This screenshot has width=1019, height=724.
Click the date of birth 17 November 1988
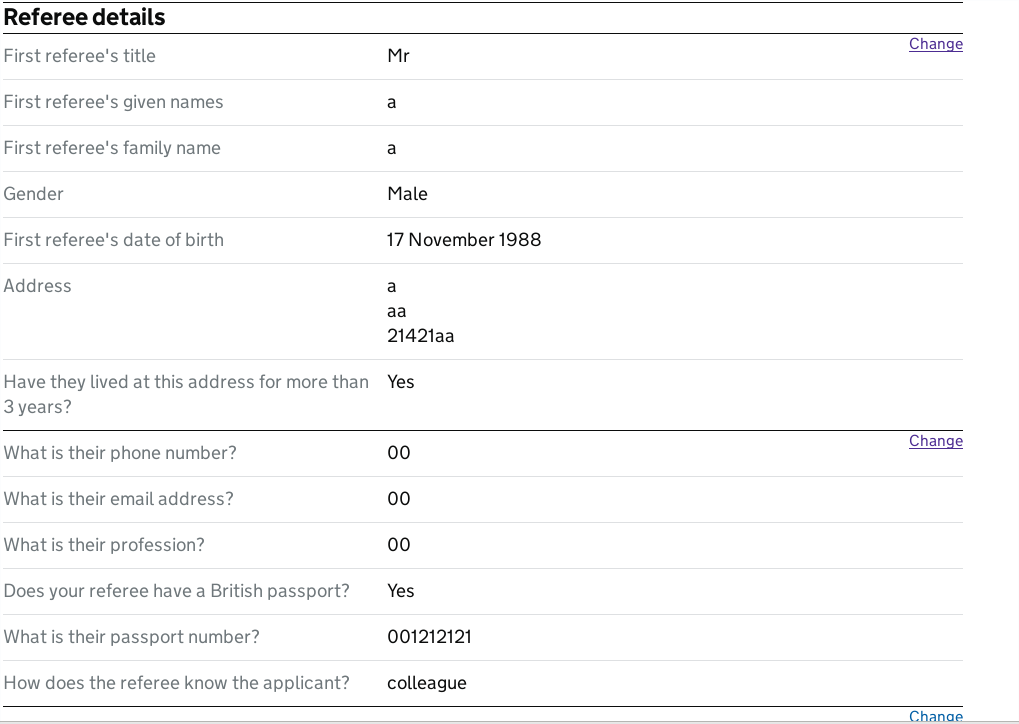pos(464,240)
